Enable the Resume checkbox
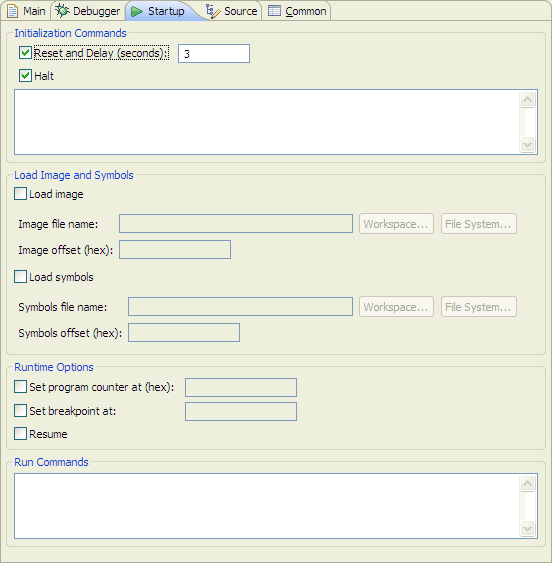This screenshot has width=552, height=563. point(20,434)
